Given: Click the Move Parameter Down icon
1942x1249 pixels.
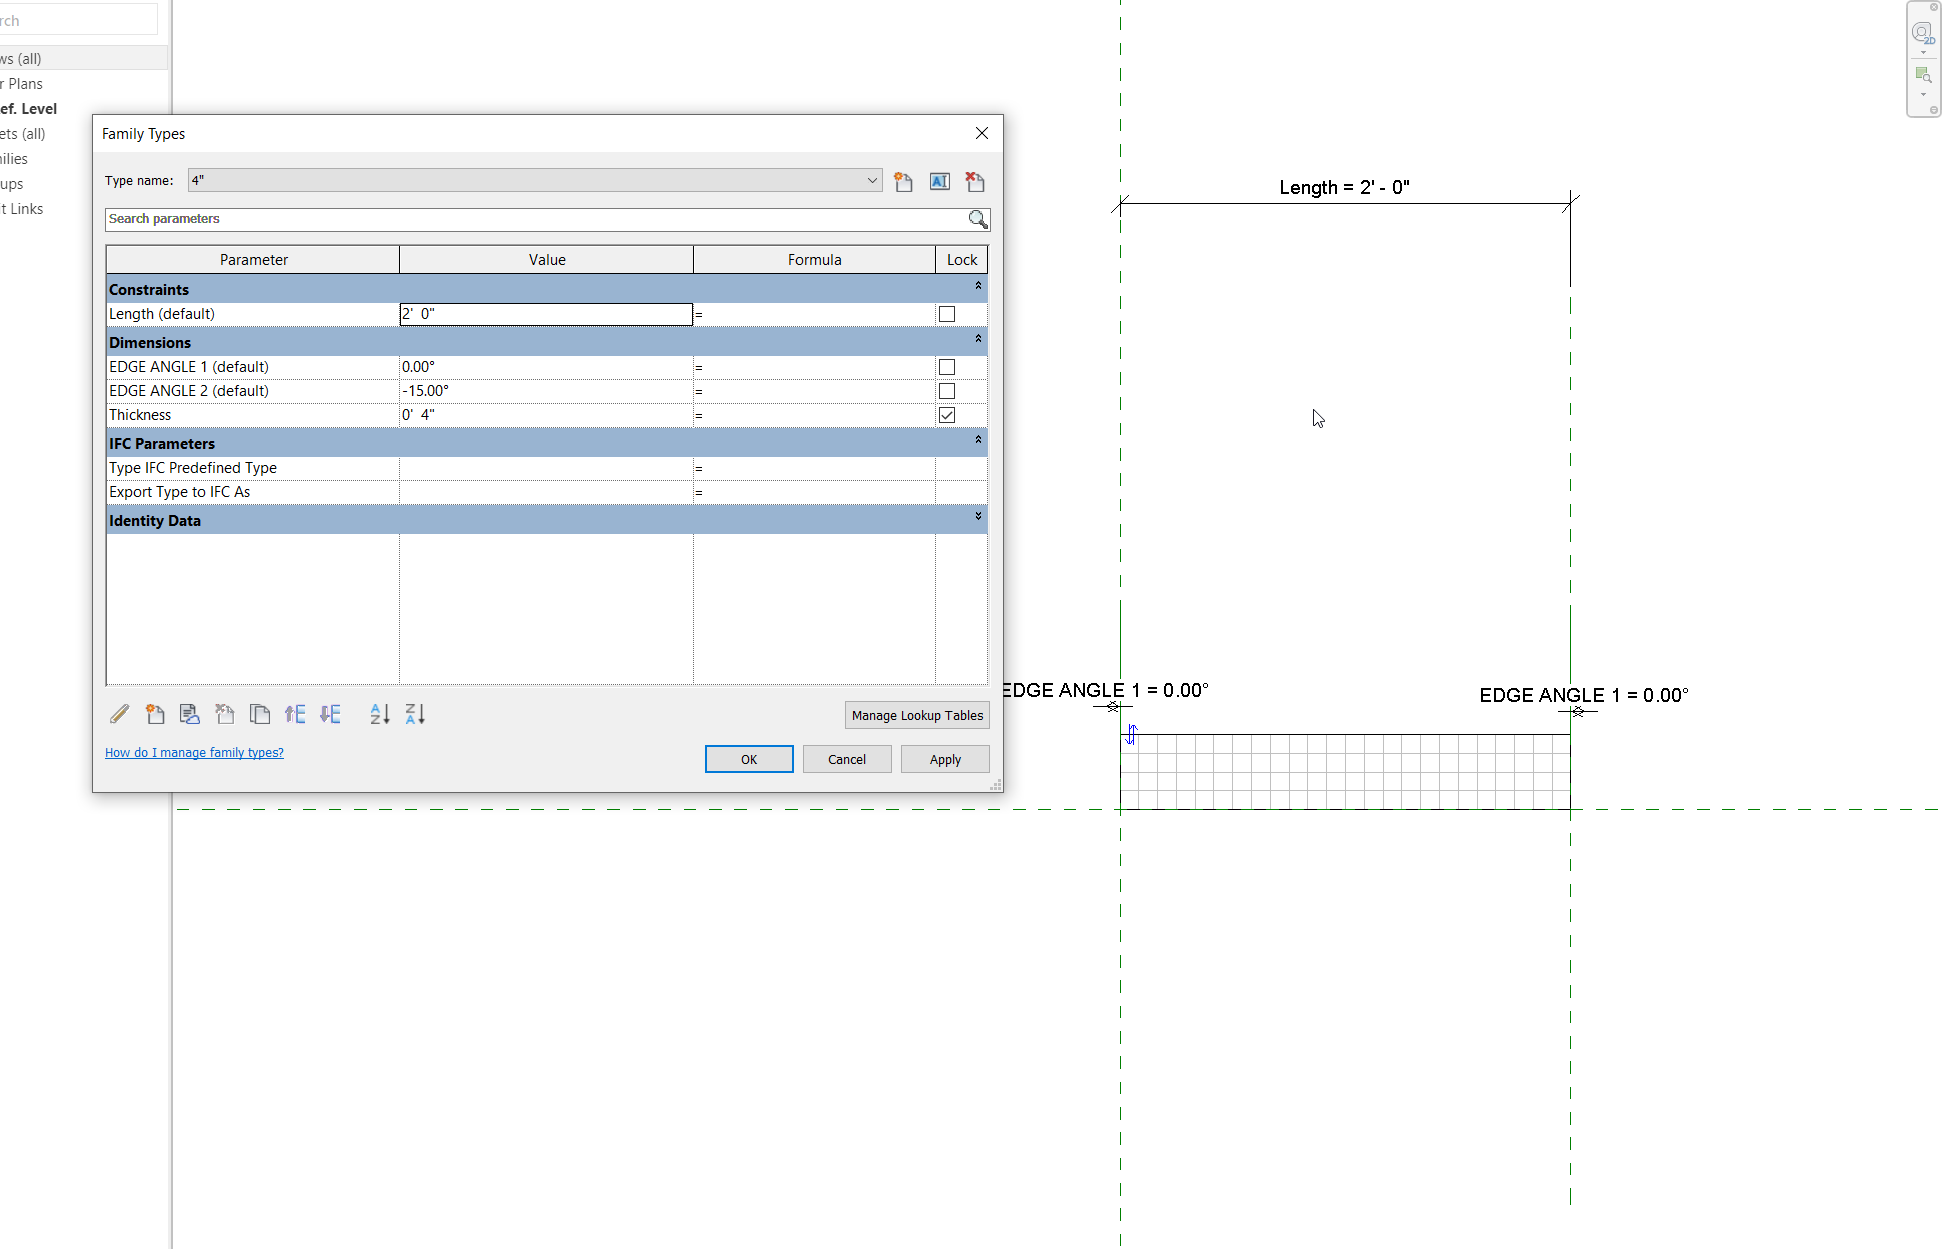Looking at the screenshot, I should pos(330,714).
